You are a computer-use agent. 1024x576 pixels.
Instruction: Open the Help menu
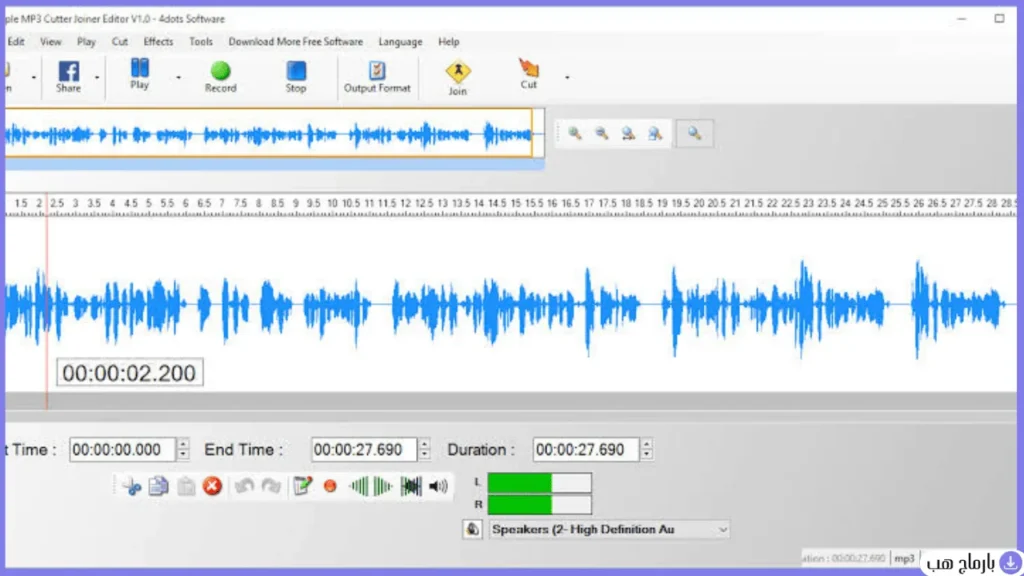tap(449, 42)
